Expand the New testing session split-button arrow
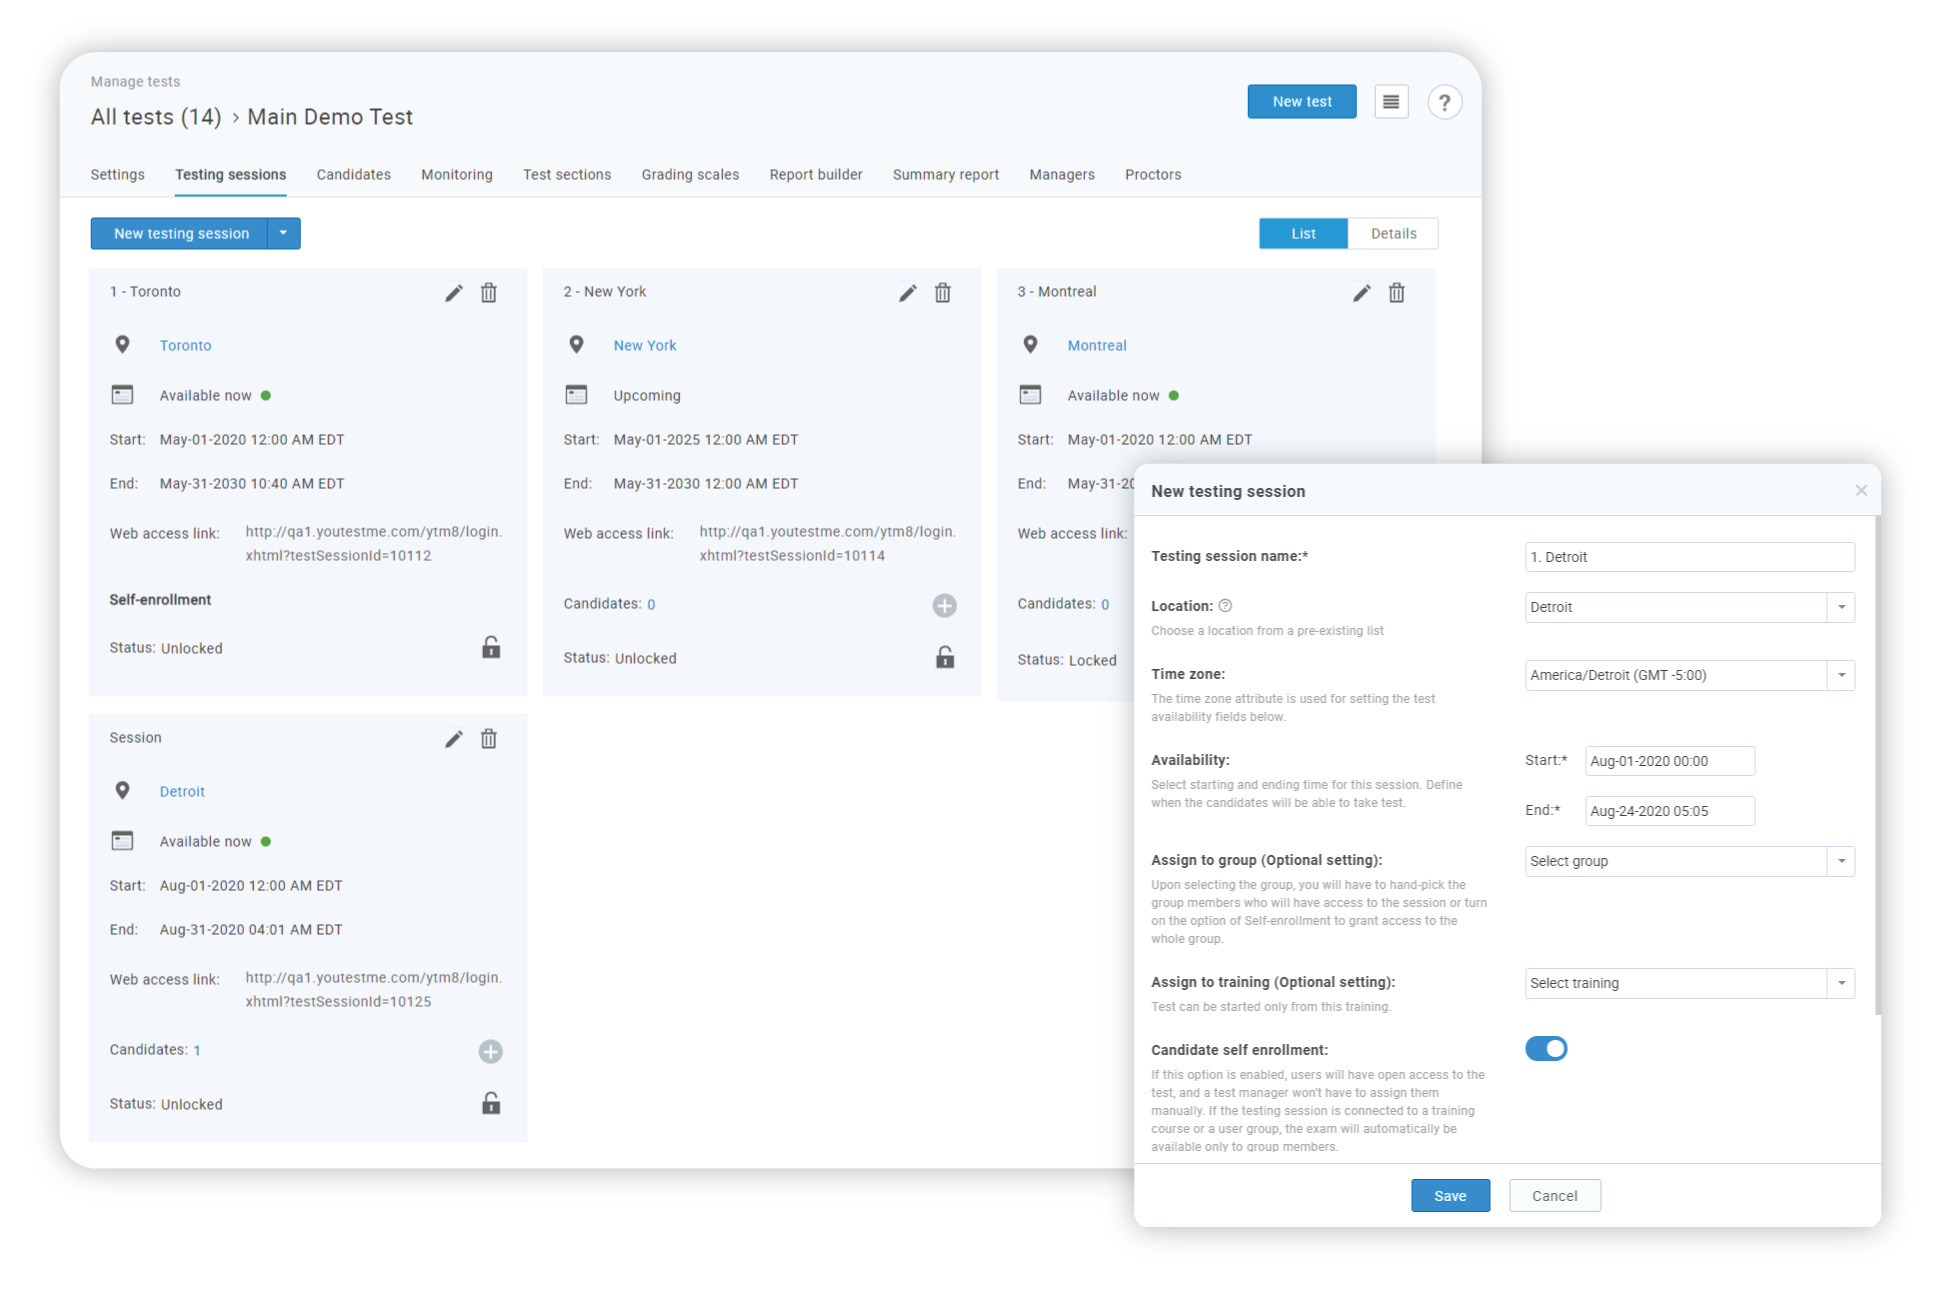This screenshot has width=1943, height=1290. click(283, 234)
